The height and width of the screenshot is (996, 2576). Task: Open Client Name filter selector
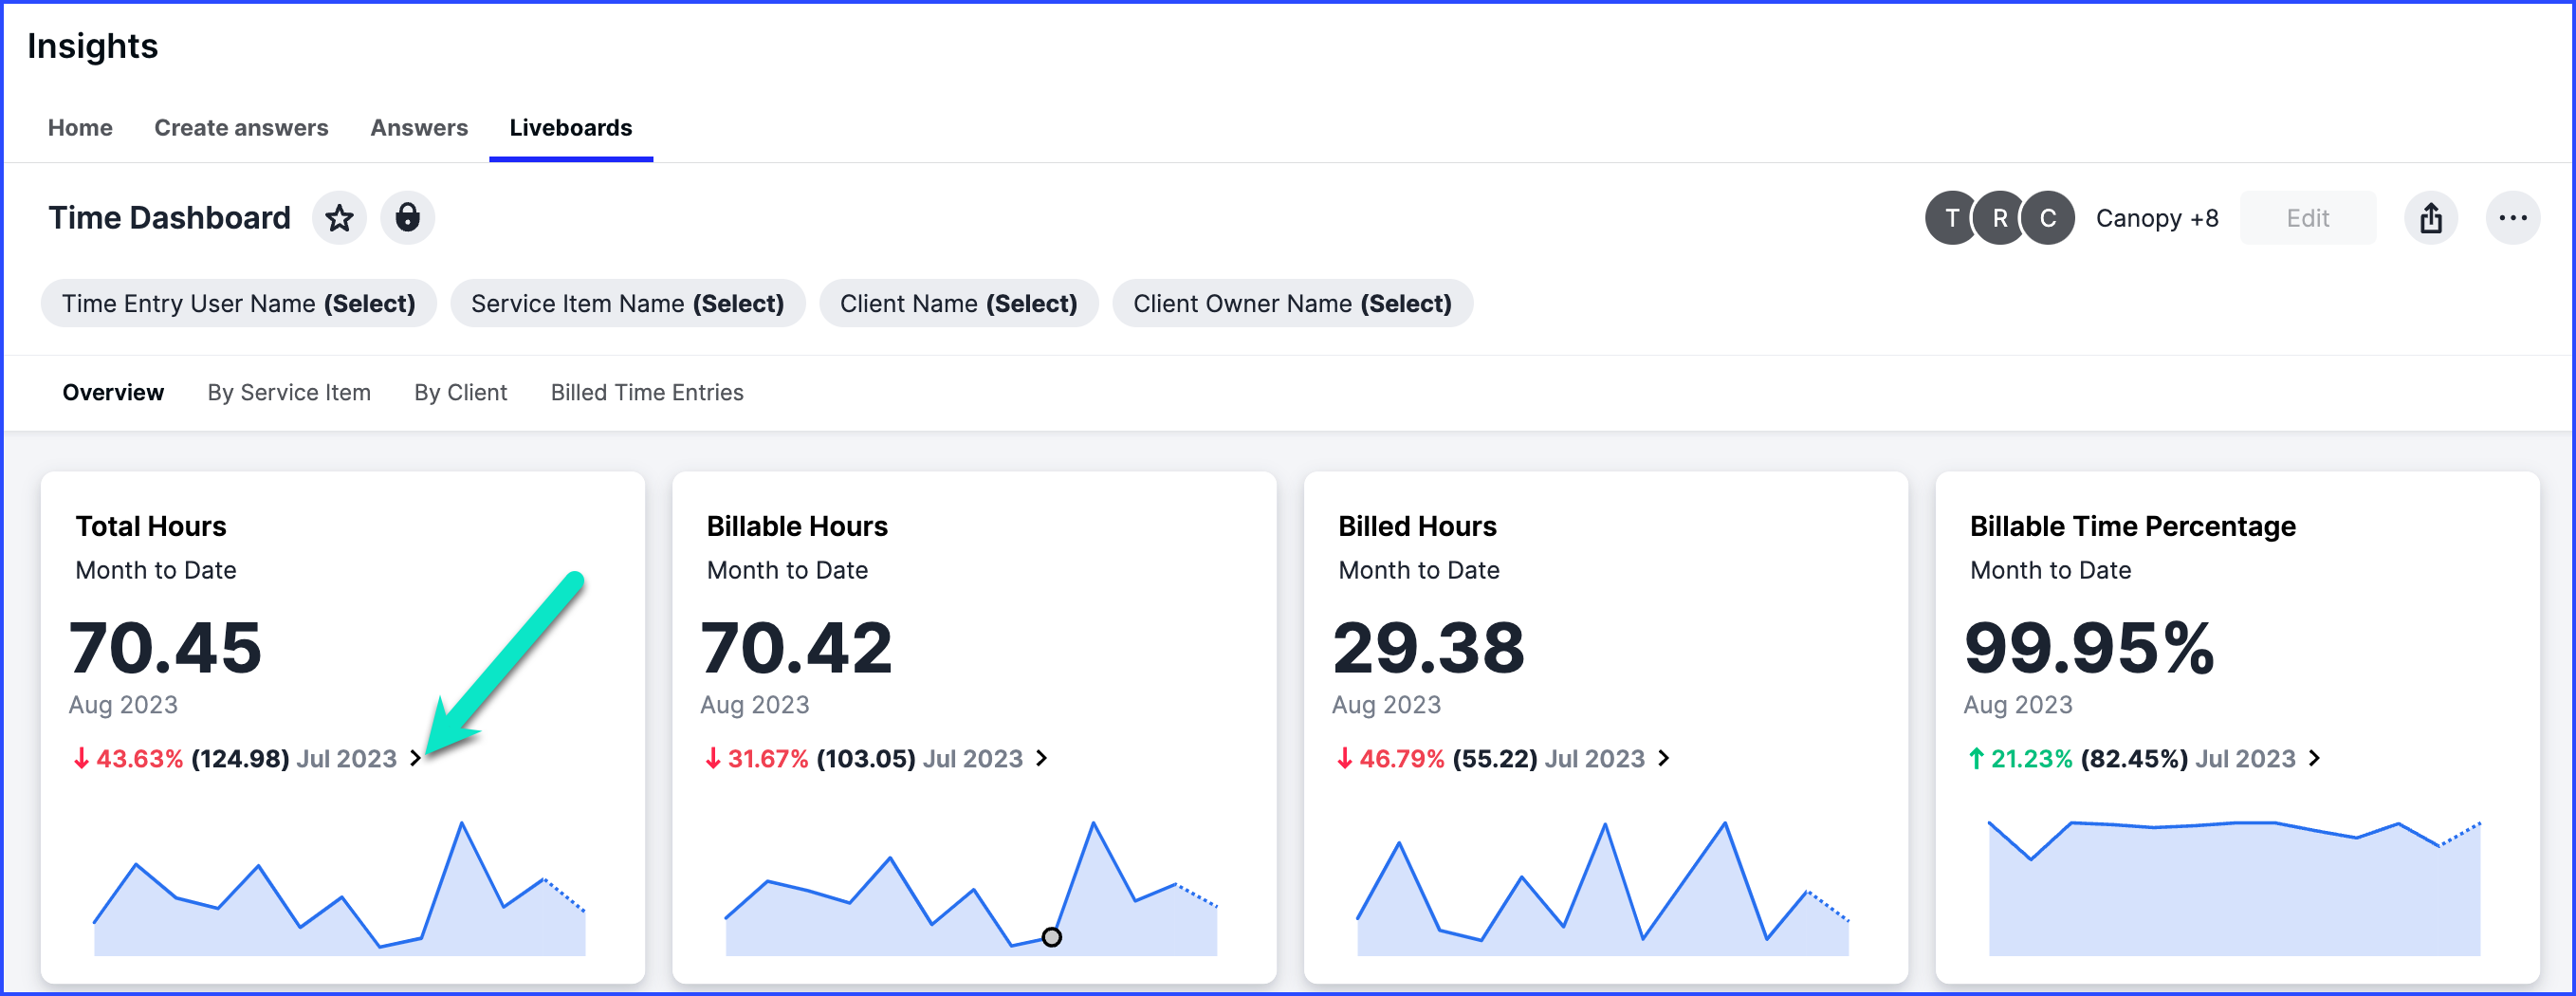[958, 303]
